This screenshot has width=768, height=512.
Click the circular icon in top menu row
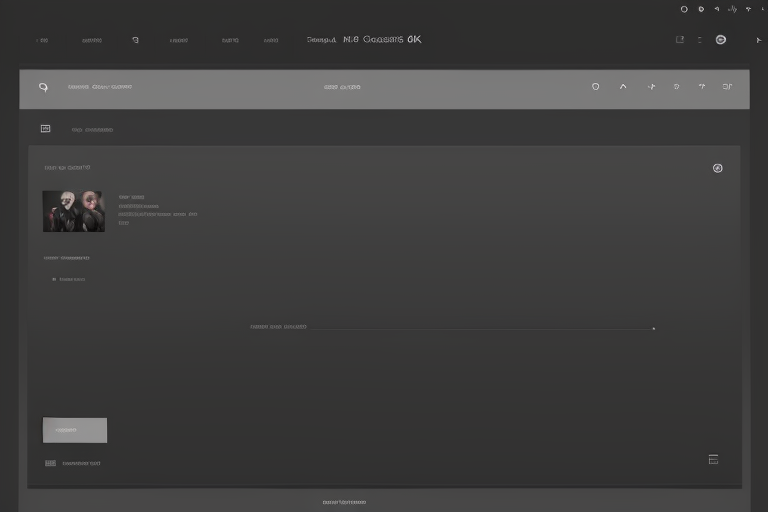tap(135, 41)
